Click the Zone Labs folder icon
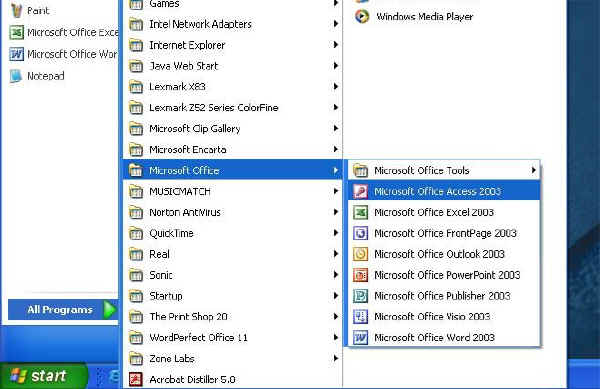 coord(136,358)
